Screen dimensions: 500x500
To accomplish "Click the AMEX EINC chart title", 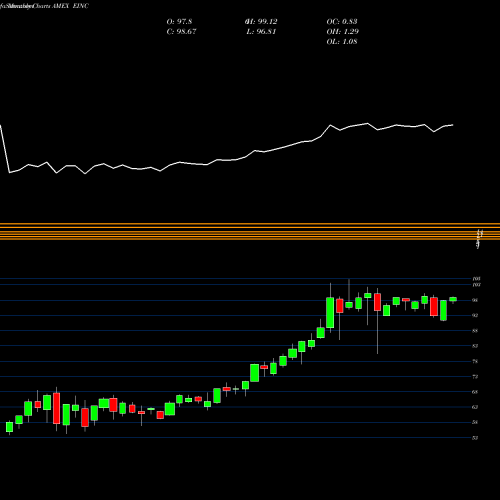I will [70, 6].
